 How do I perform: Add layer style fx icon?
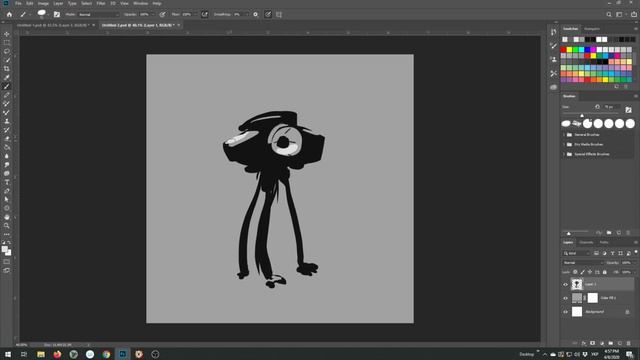click(x=584, y=343)
